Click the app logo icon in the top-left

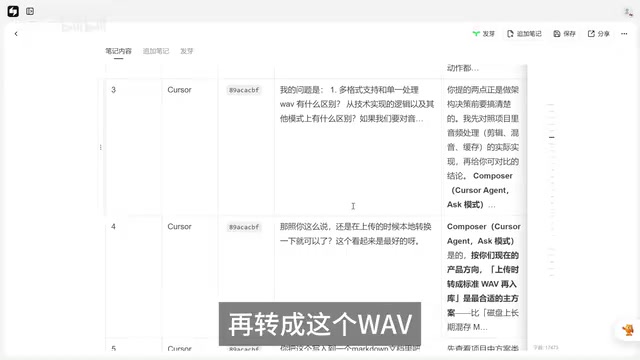(13, 11)
